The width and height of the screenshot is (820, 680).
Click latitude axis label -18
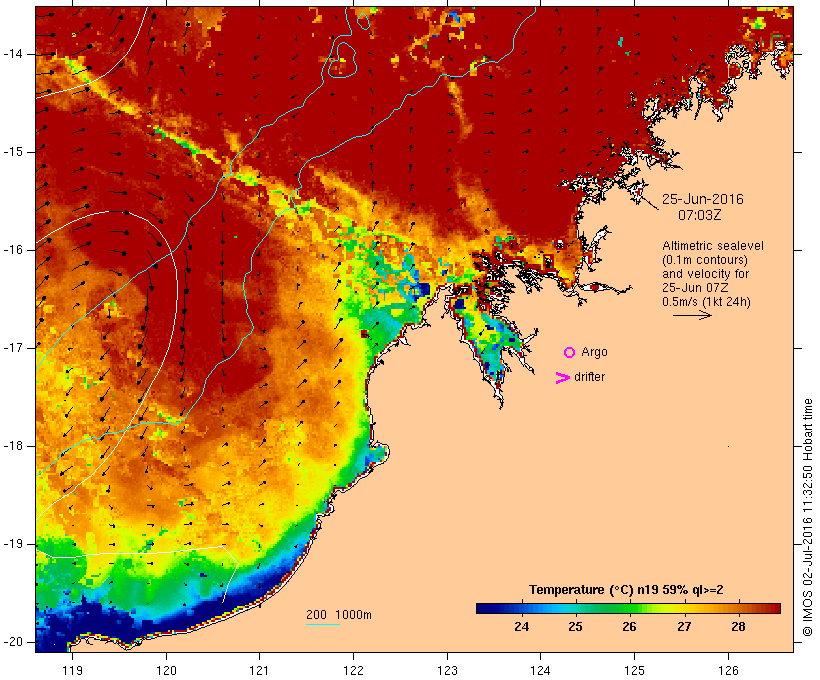coord(13,446)
